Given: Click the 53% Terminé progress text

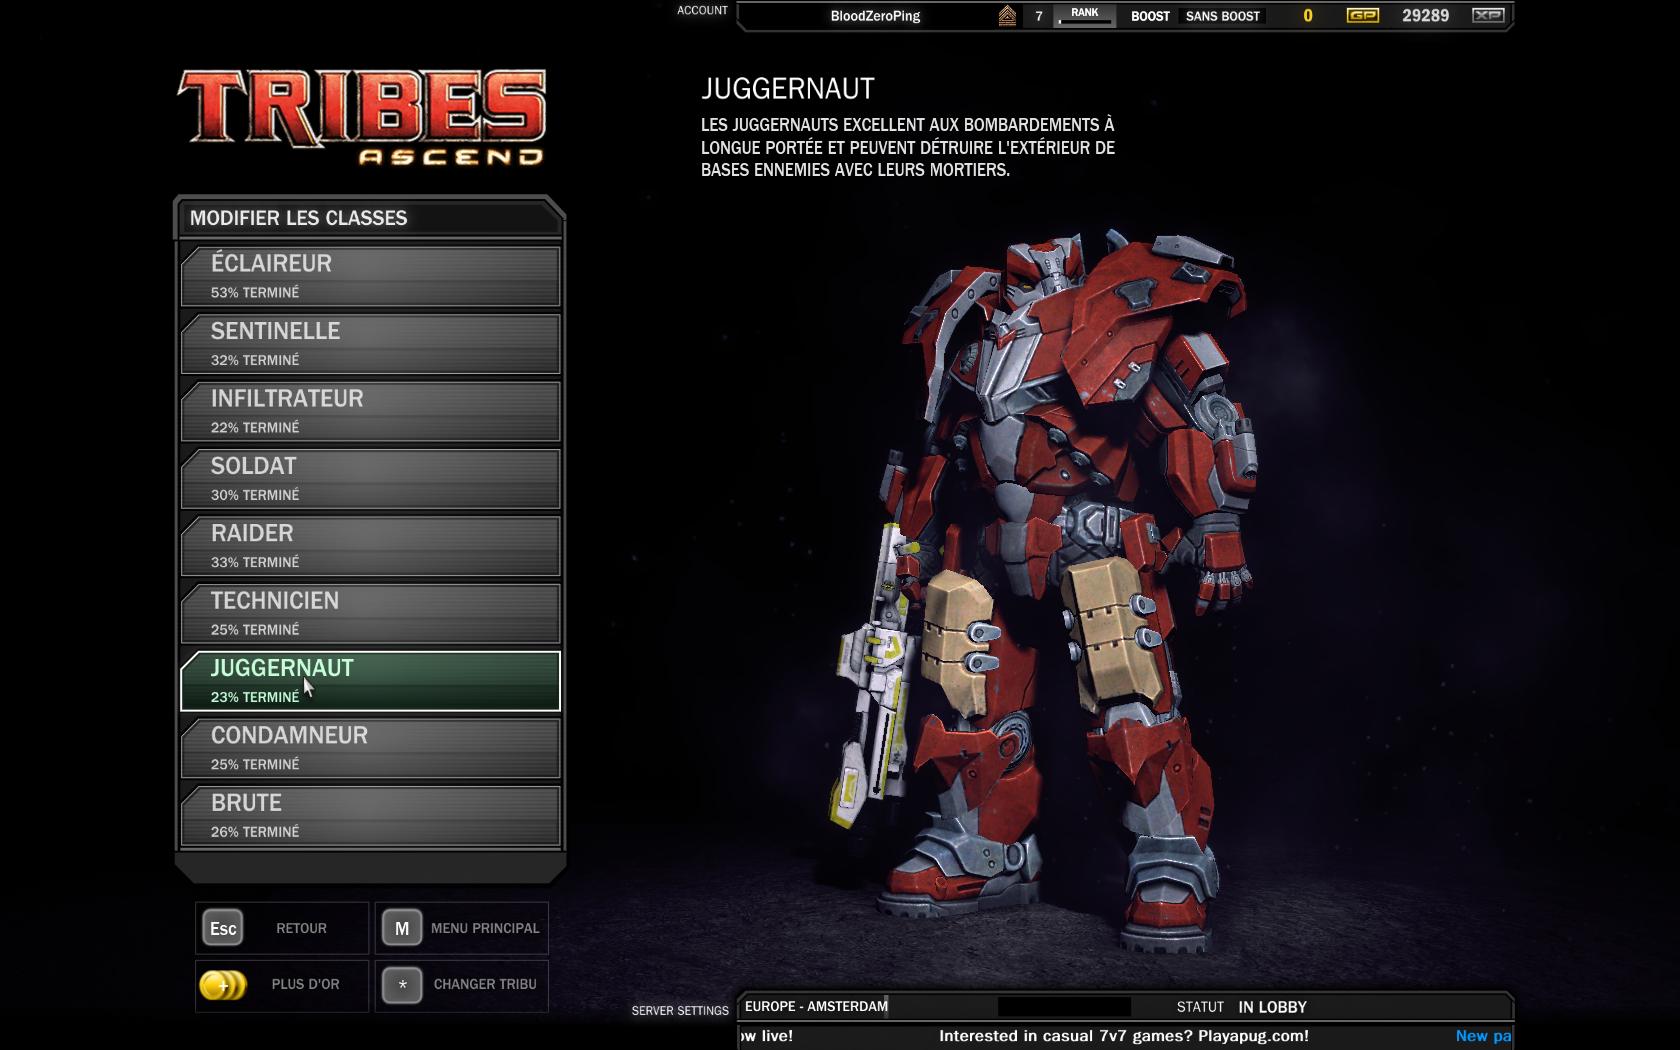Looking at the screenshot, I should 255,292.
